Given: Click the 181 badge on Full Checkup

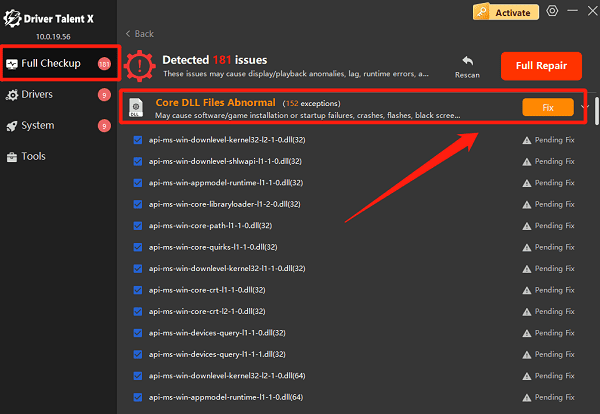Looking at the screenshot, I should 104,64.
